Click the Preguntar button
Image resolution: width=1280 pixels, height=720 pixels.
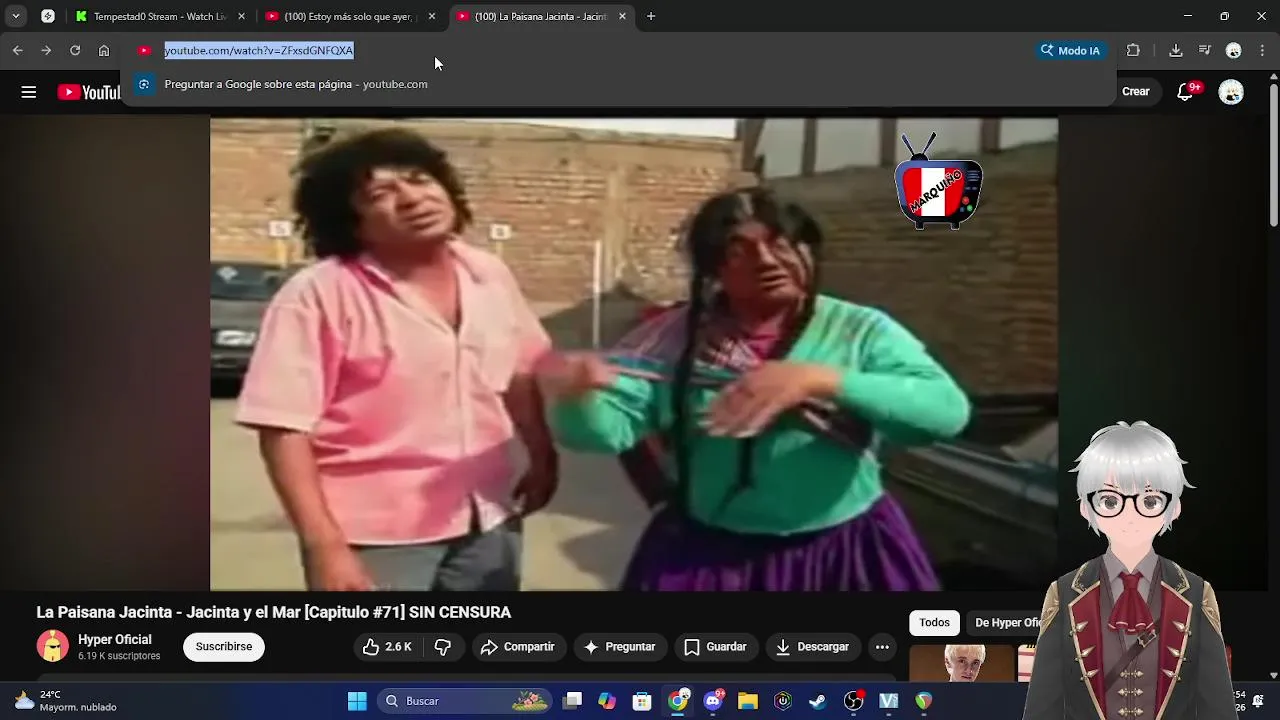(620, 647)
